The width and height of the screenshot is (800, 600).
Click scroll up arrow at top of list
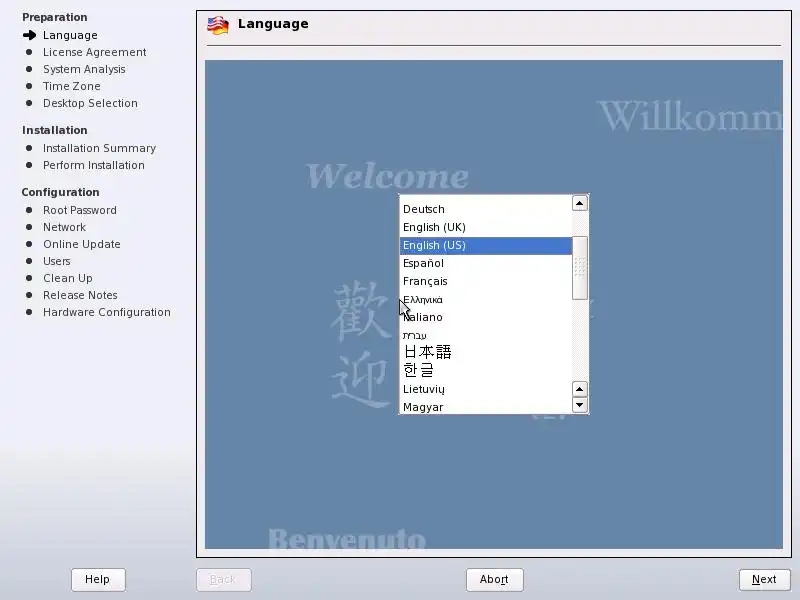click(x=580, y=203)
